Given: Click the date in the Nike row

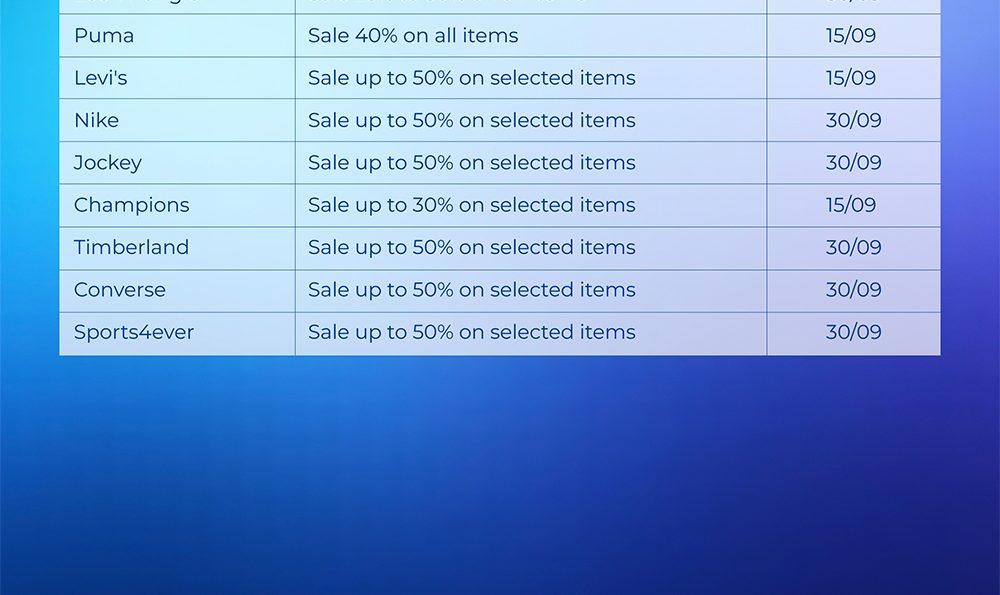Looking at the screenshot, I should tap(854, 120).
